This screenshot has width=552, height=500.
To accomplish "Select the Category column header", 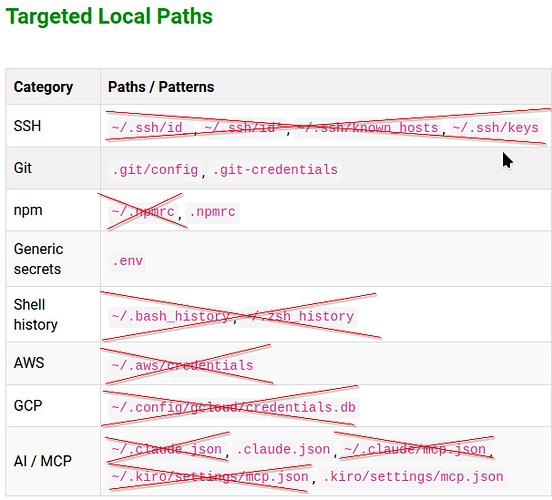I will 43,87.
